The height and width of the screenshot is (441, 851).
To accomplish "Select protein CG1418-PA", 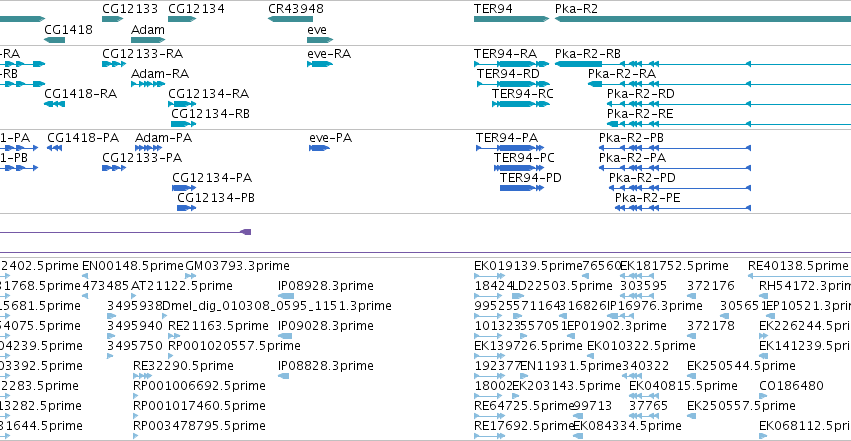I will pos(54,148).
